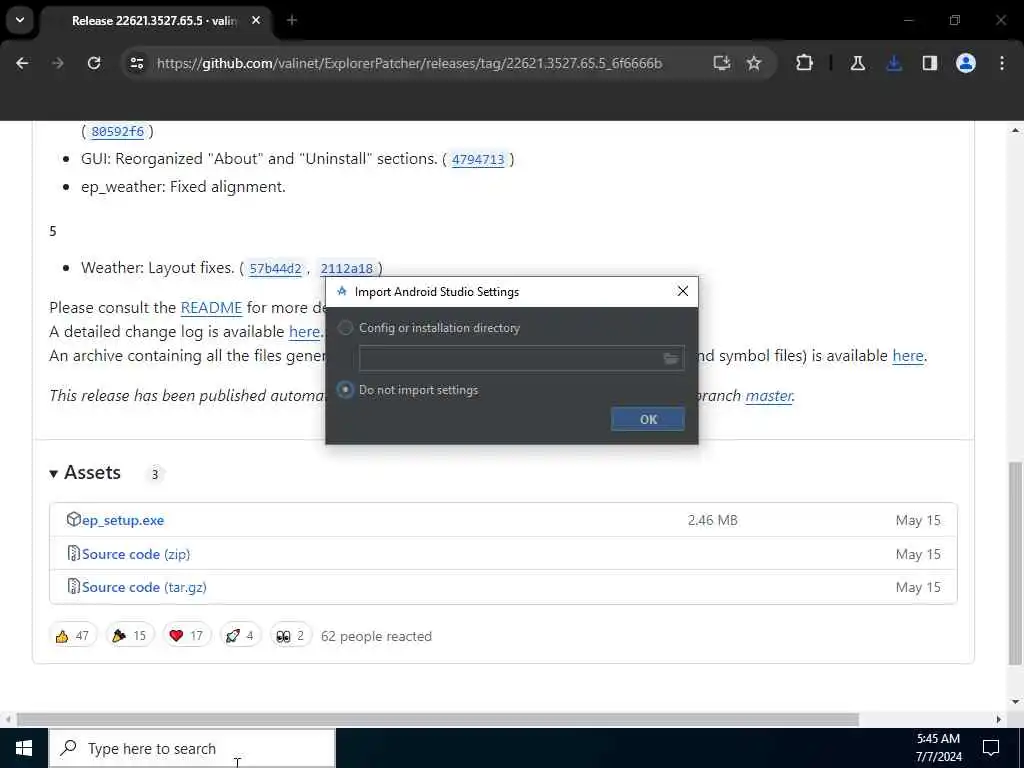Open commit 57b44d2 link
The width and height of the screenshot is (1024, 768).
276,268
